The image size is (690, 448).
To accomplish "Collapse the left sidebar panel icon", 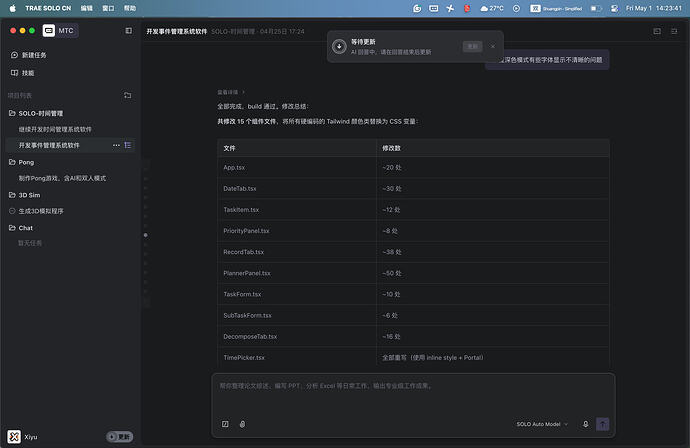I will (128, 30).
